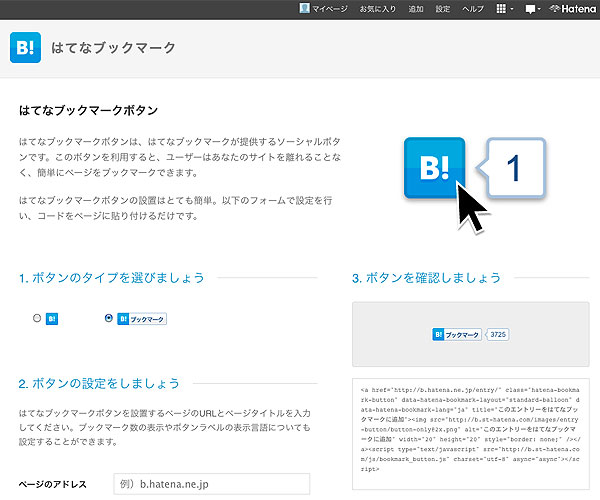Screen dimensions: 600x500
Task: Click the はてなブックマーク header title
Action: (x=113, y=47)
